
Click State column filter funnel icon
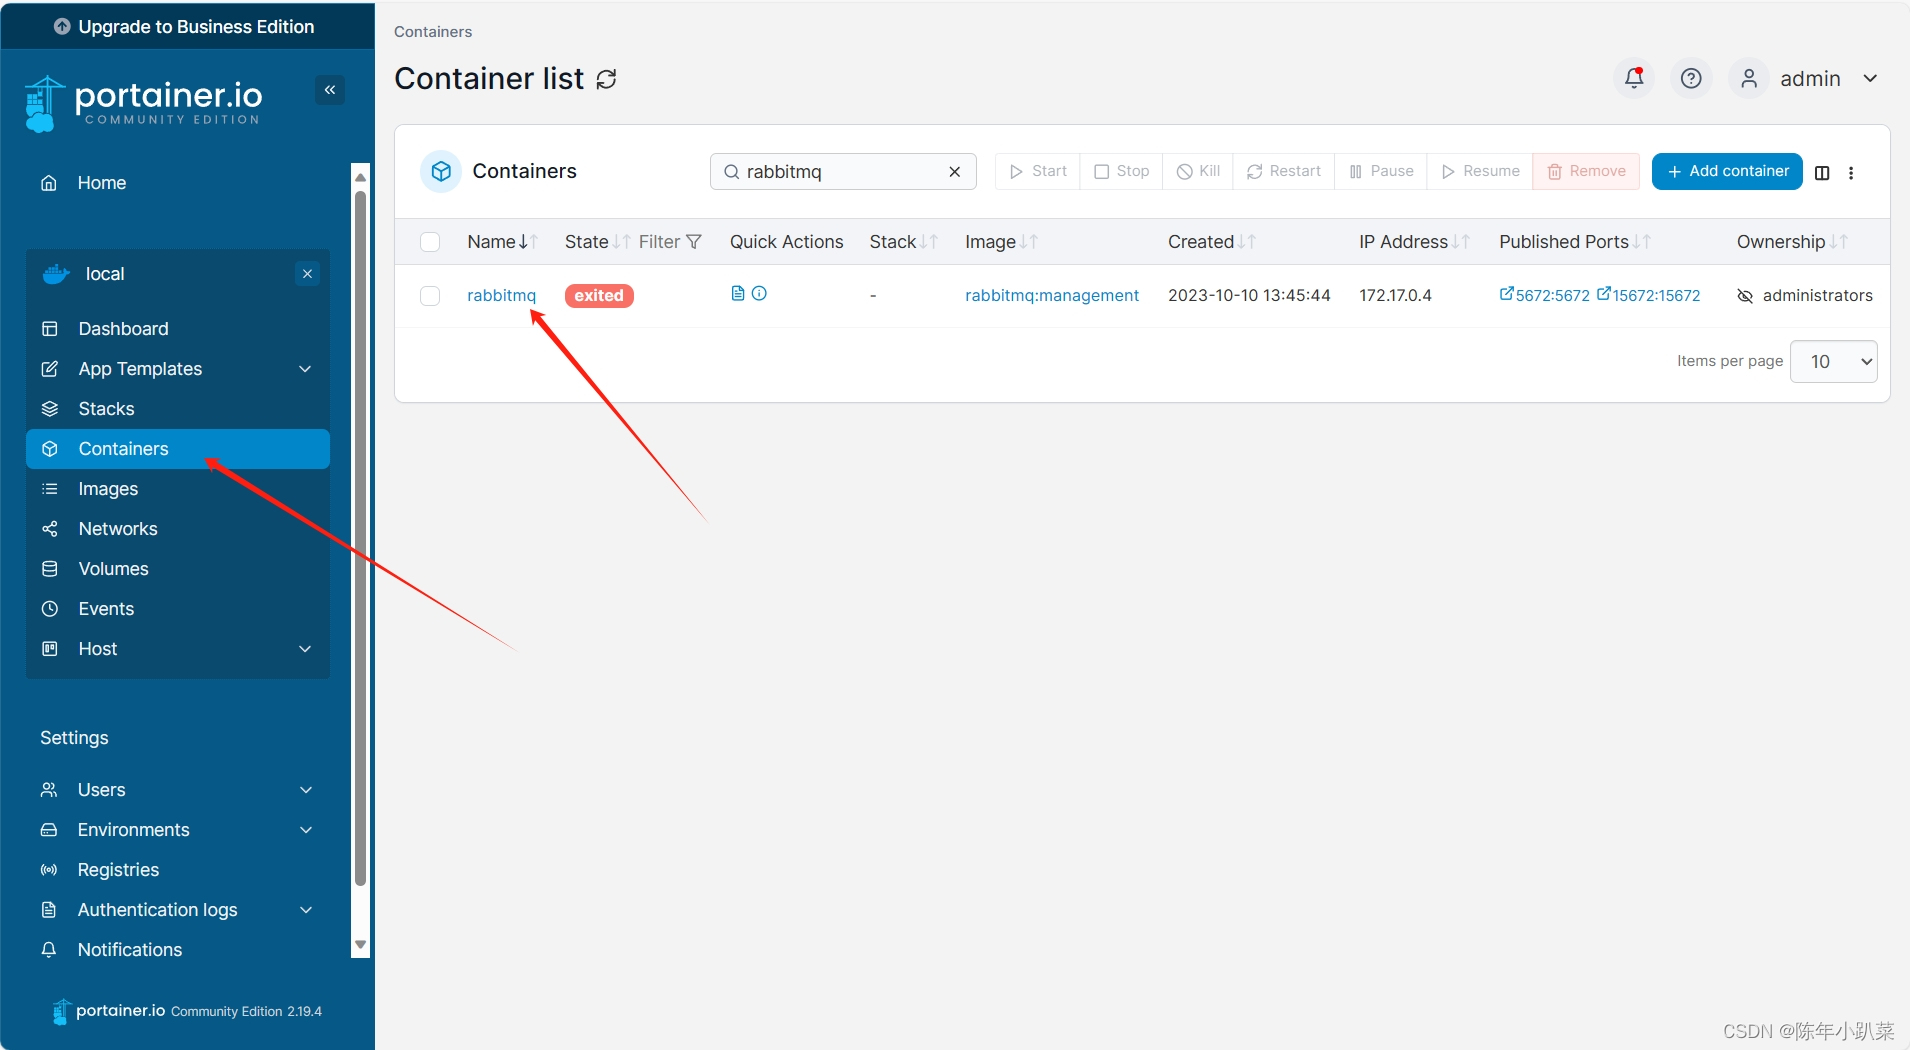click(694, 242)
